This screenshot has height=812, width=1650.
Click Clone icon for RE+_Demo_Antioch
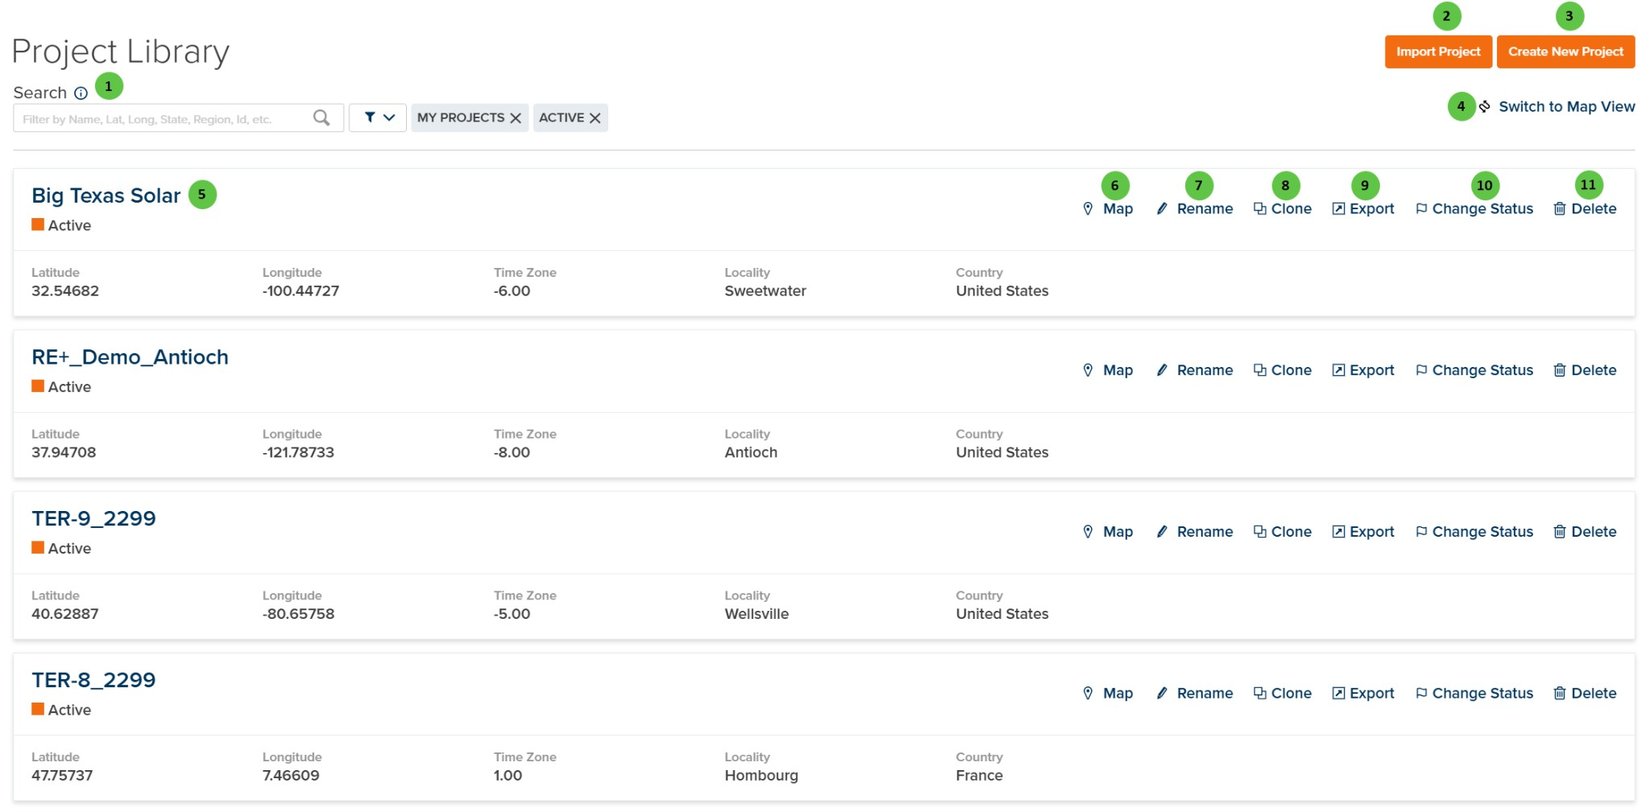[1260, 370]
